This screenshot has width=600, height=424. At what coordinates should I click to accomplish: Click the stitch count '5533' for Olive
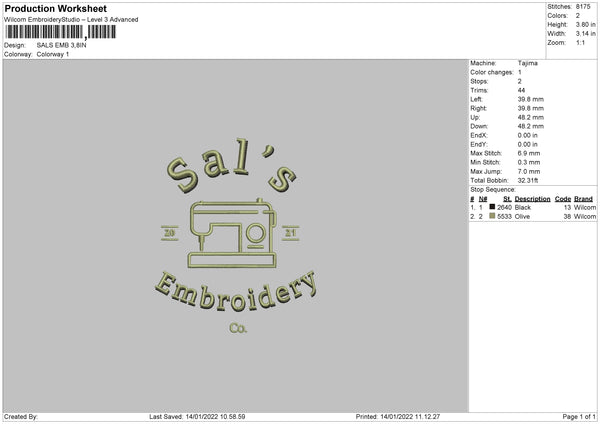tap(504, 217)
